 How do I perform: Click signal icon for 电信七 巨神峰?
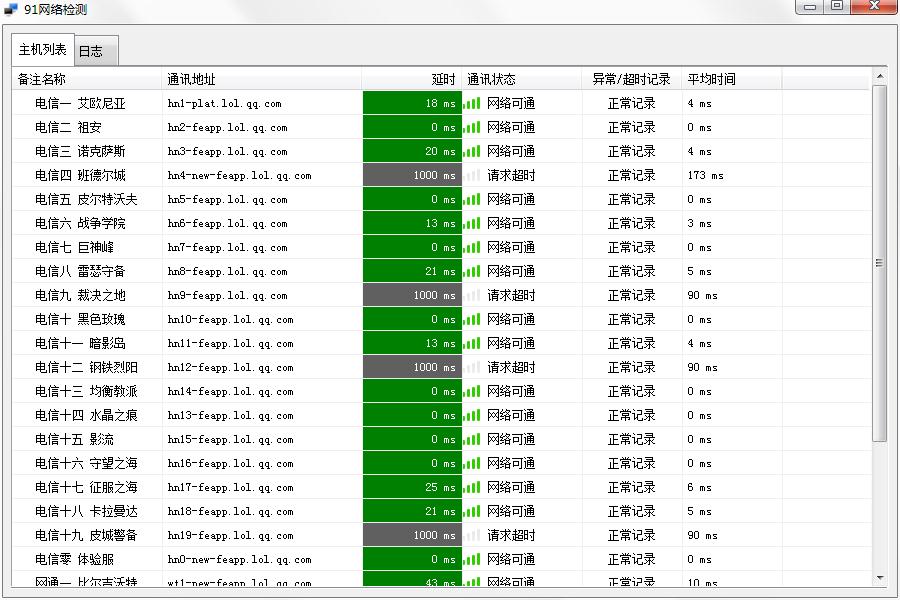(x=473, y=247)
